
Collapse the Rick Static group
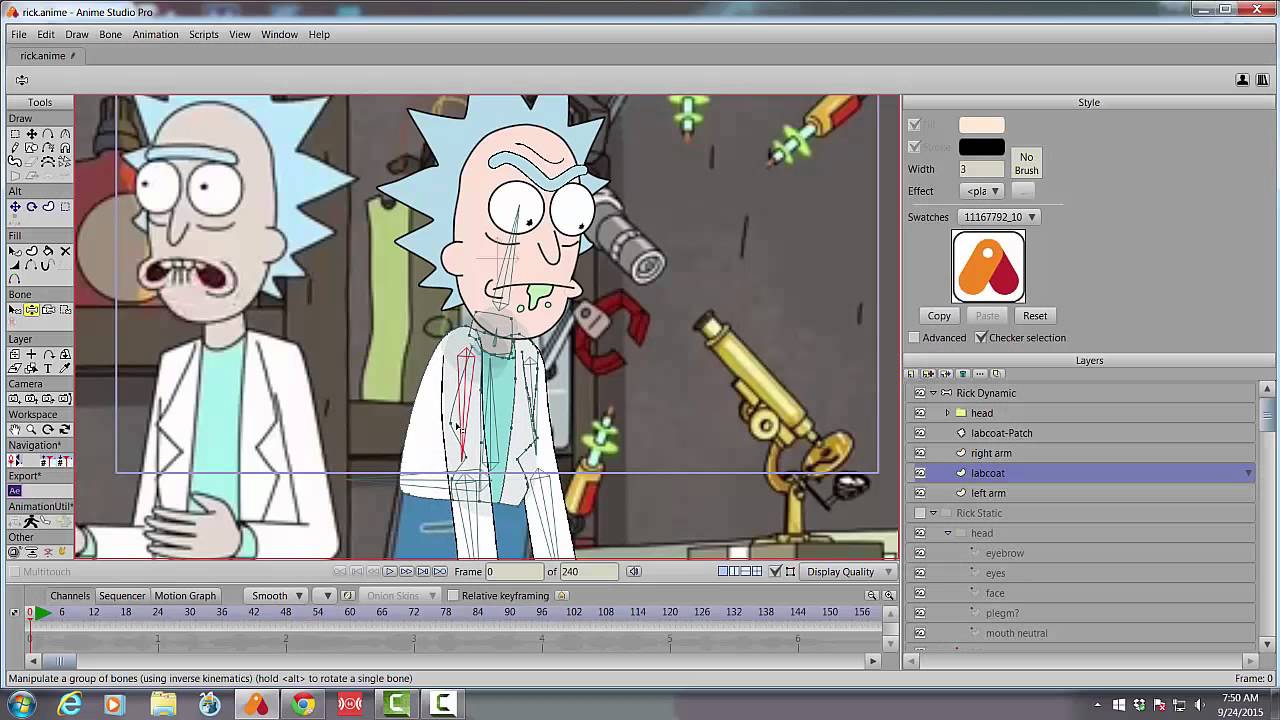pyautogui.click(x=933, y=513)
